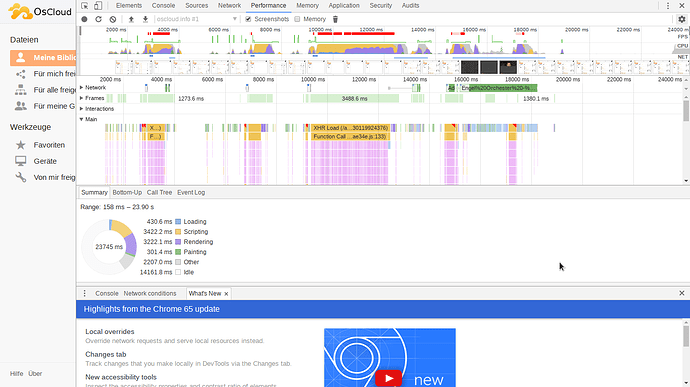
Task: Click the Hilfe link
Action: [16, 373]
